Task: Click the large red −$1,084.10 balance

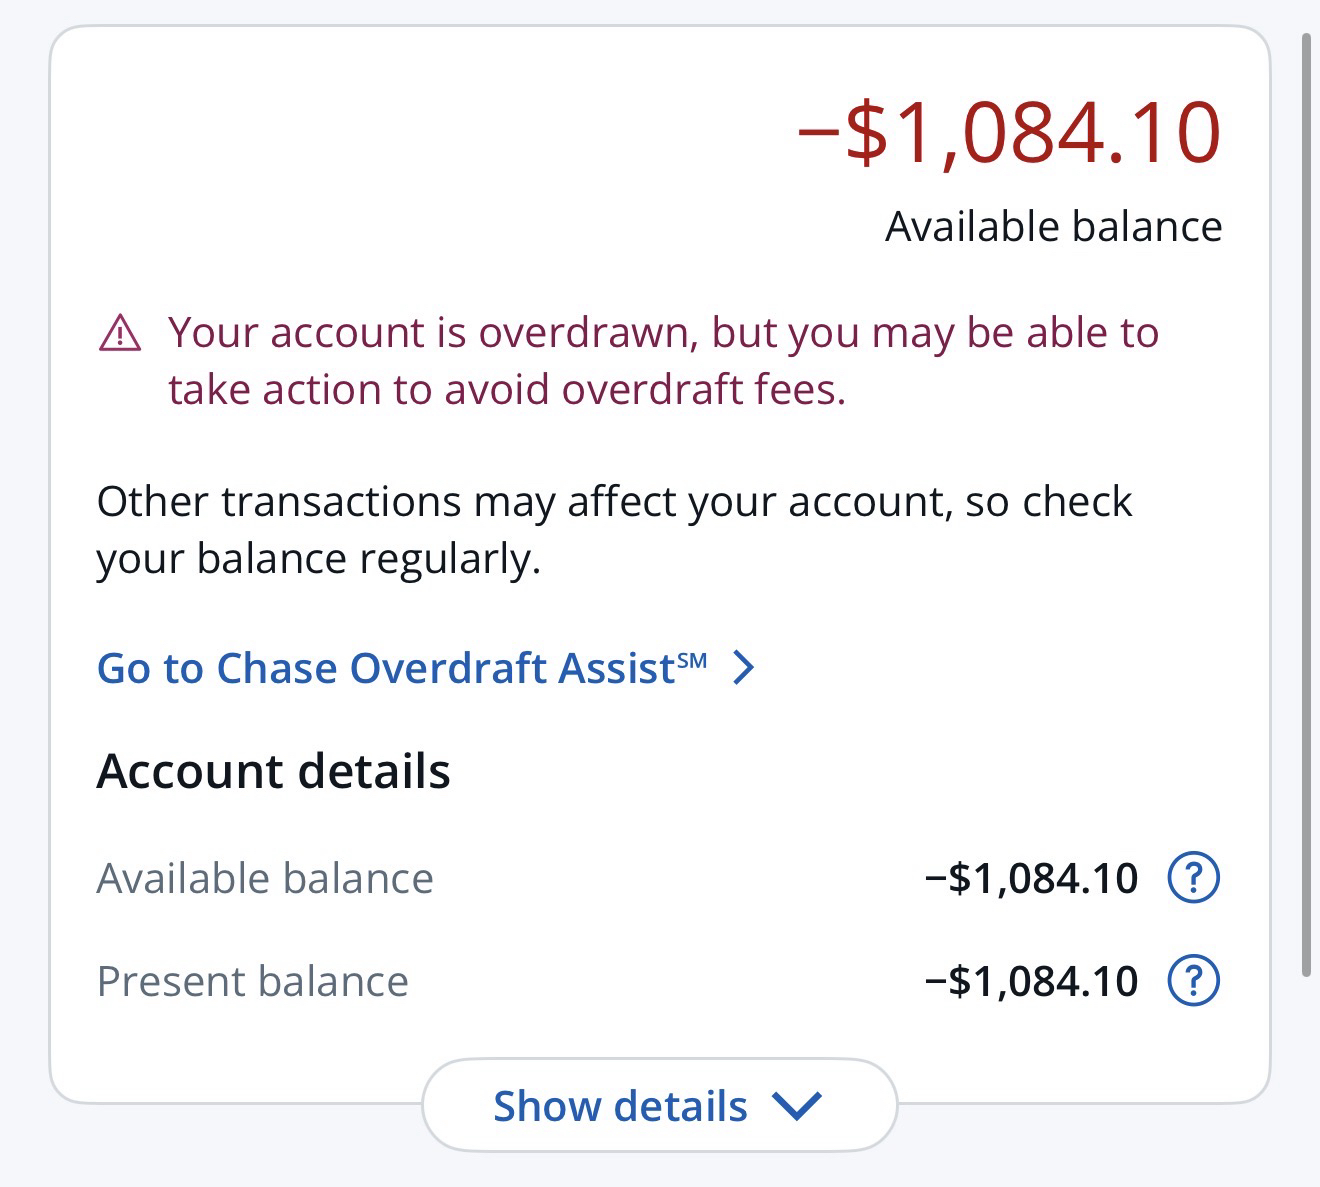Action: (1008, 133)
